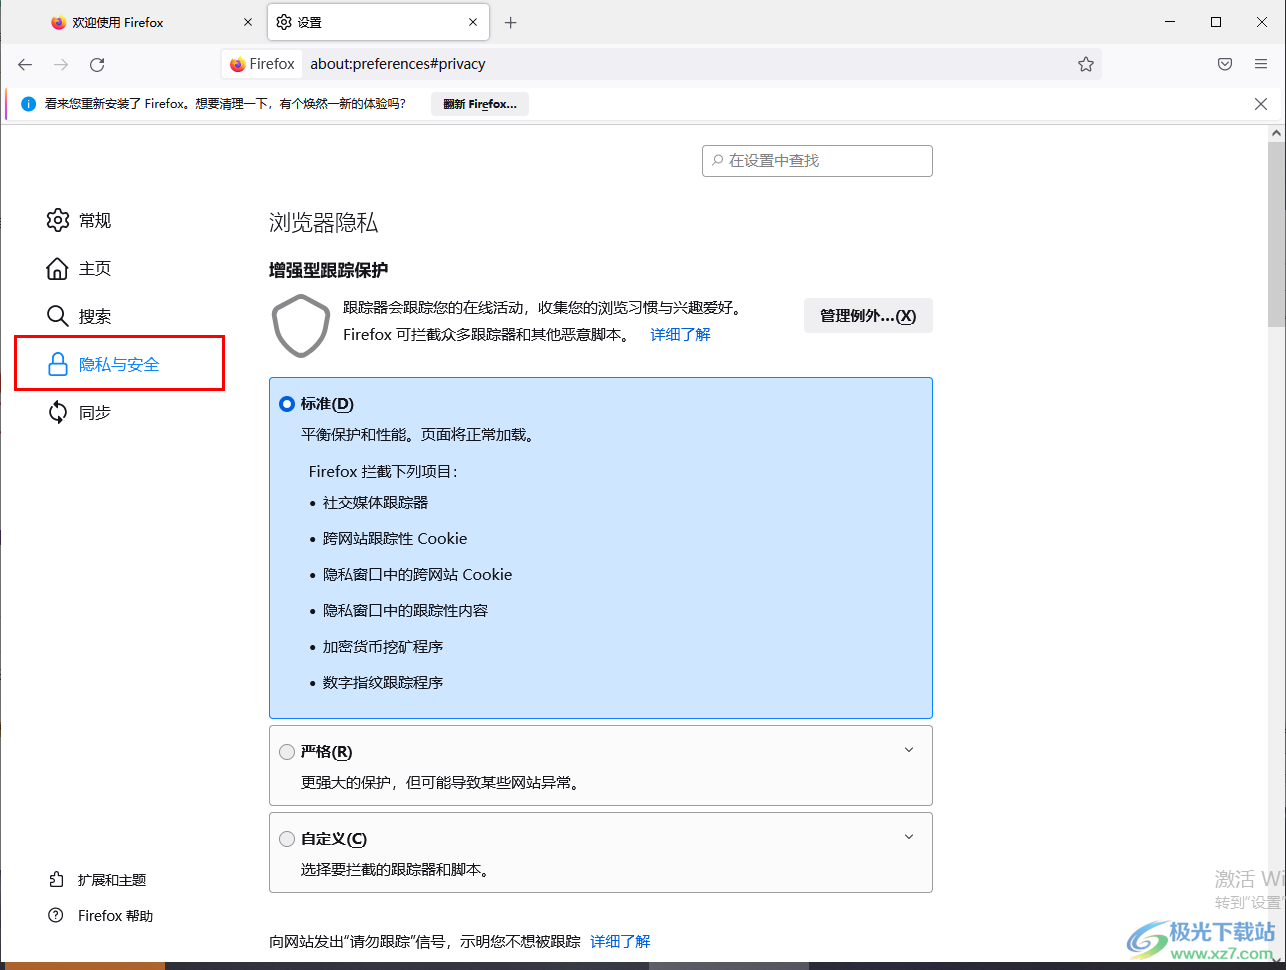
Task: Click the 数字指纹跟踪程序 list item
Action: 383,682
